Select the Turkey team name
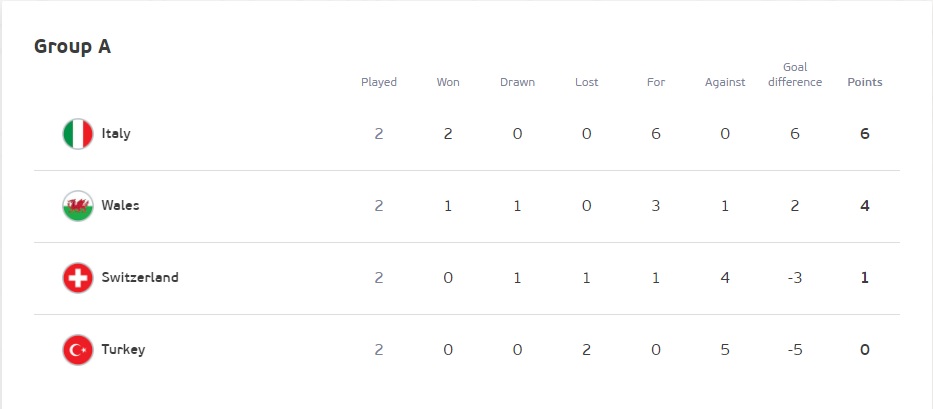This screenshot has height=409, width=933. [x=123, y=350]
